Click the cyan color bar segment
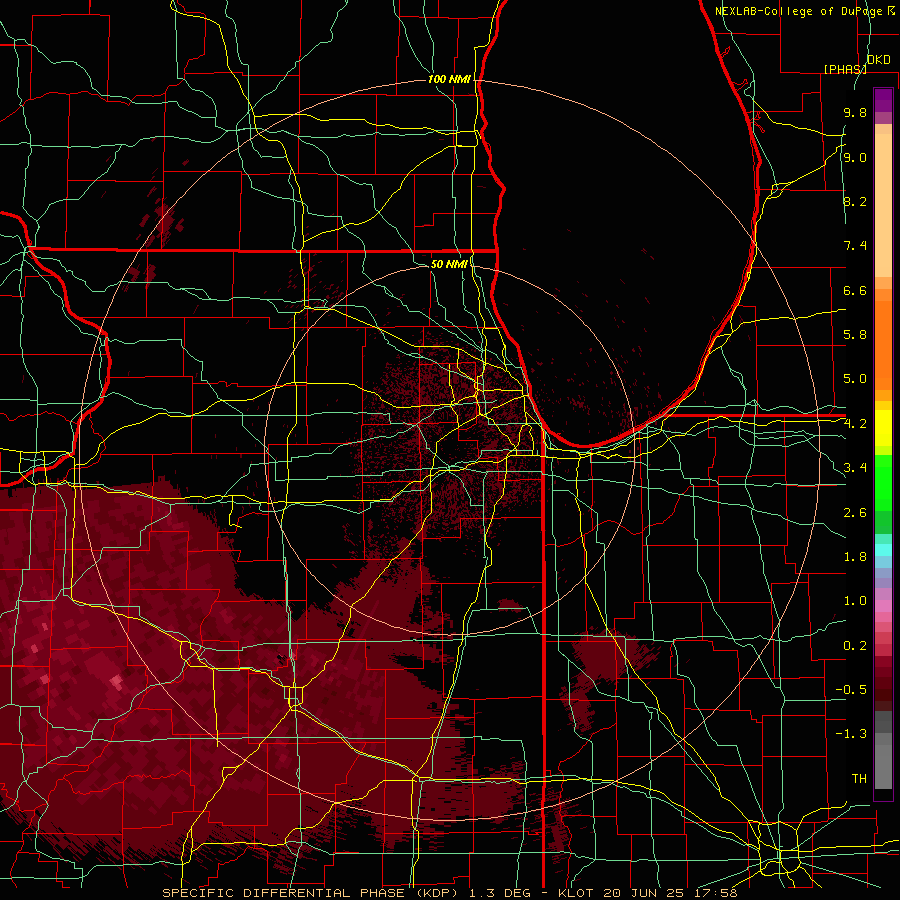Screen dimensions: 900x900 (x=883, y=550)
